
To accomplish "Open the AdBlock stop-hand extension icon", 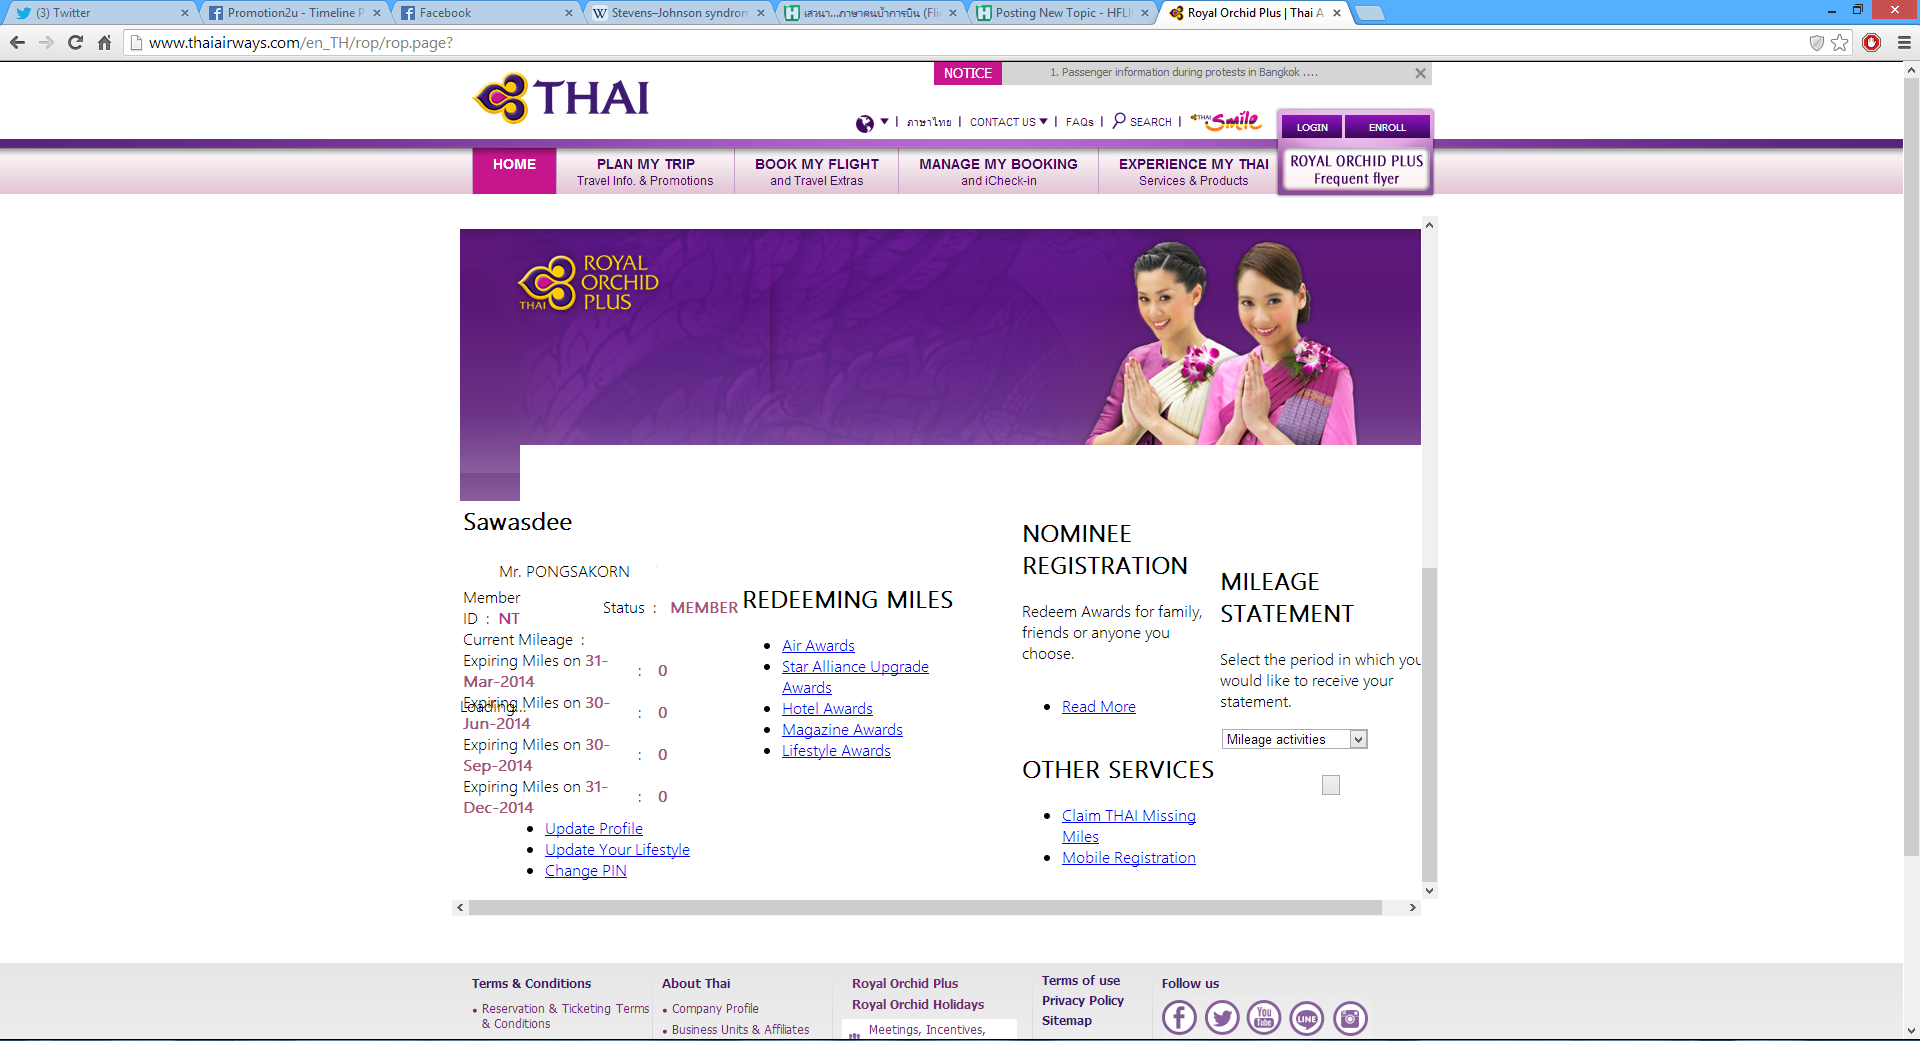I will coord(1872,43).
